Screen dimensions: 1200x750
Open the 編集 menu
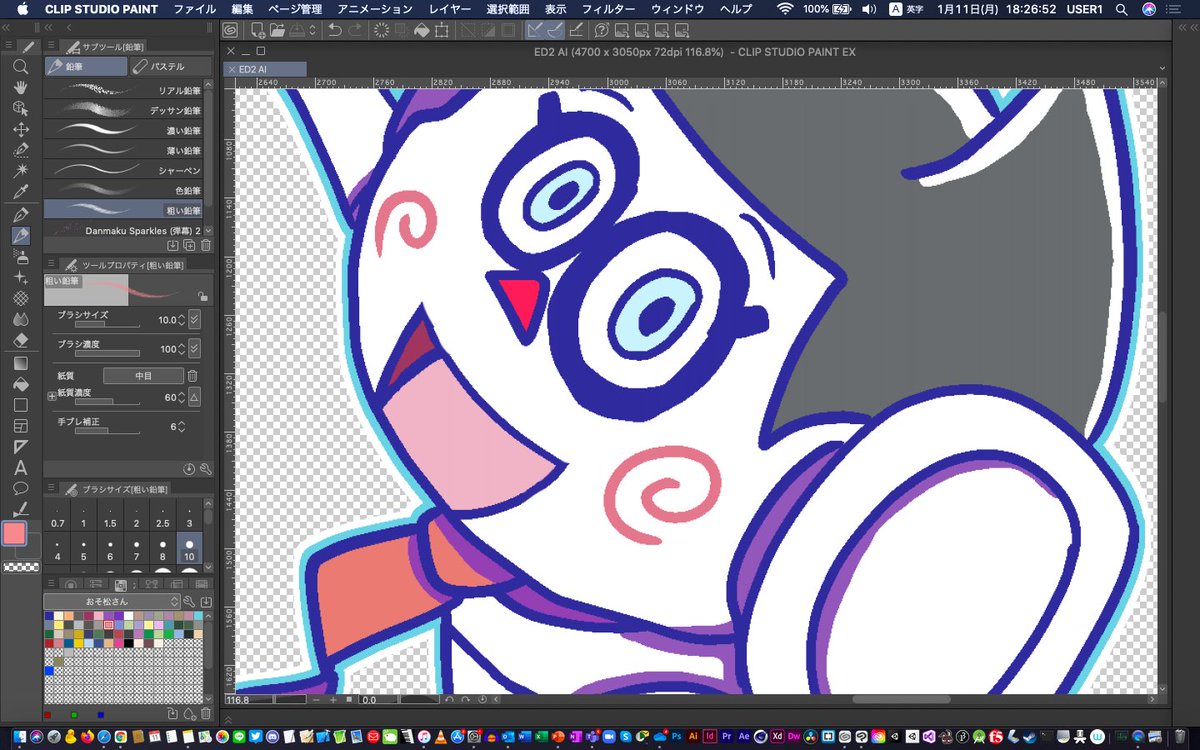pos(242,9)
